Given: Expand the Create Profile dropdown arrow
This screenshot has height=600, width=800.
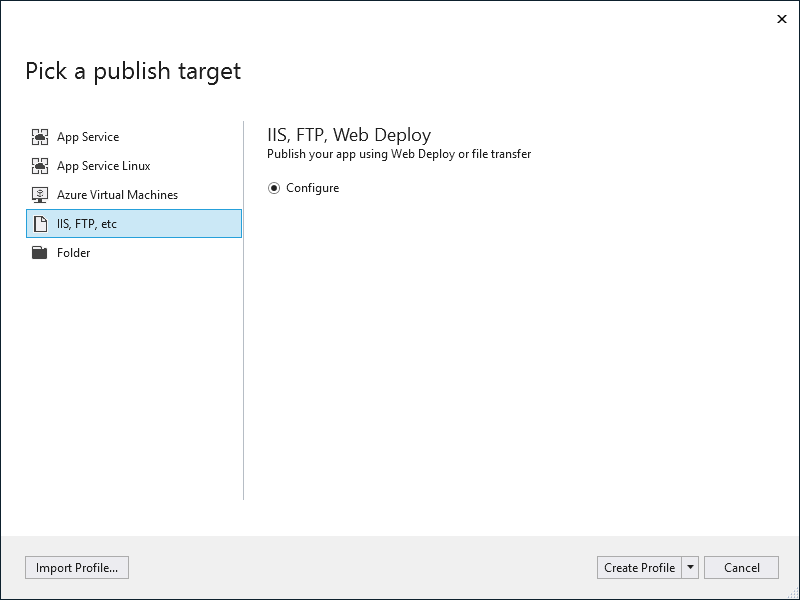Looking at the screenshot, I should (x=690, y=567).
